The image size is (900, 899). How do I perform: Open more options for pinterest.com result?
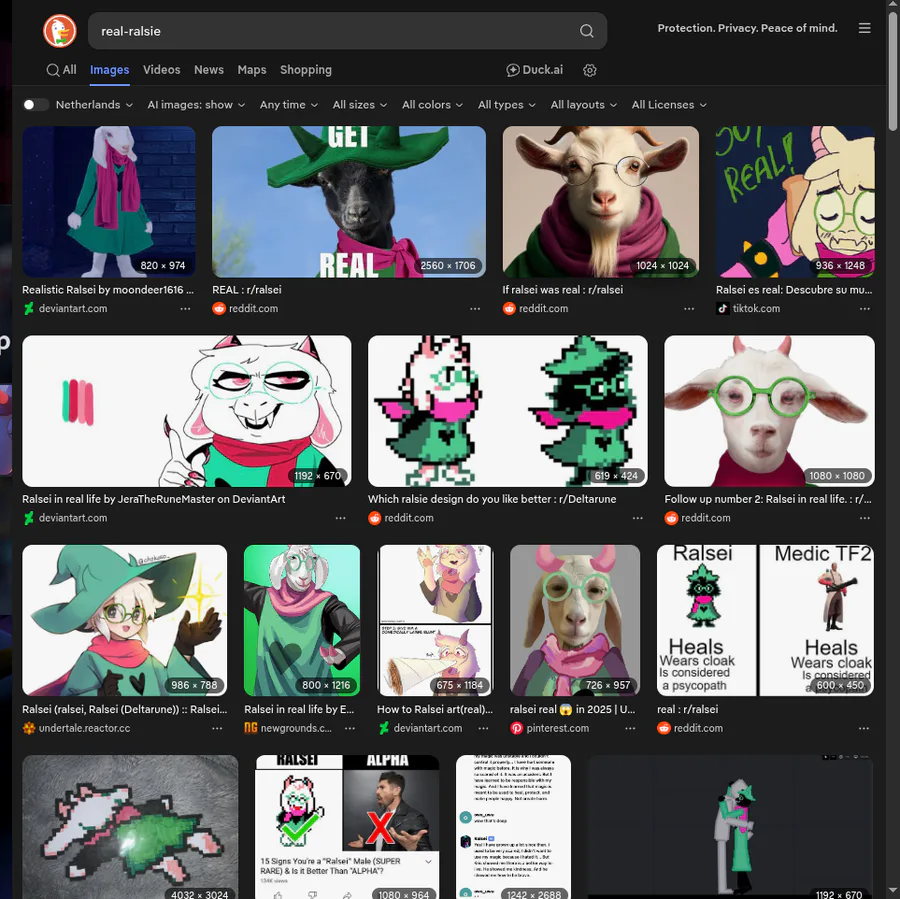[630, 728]
